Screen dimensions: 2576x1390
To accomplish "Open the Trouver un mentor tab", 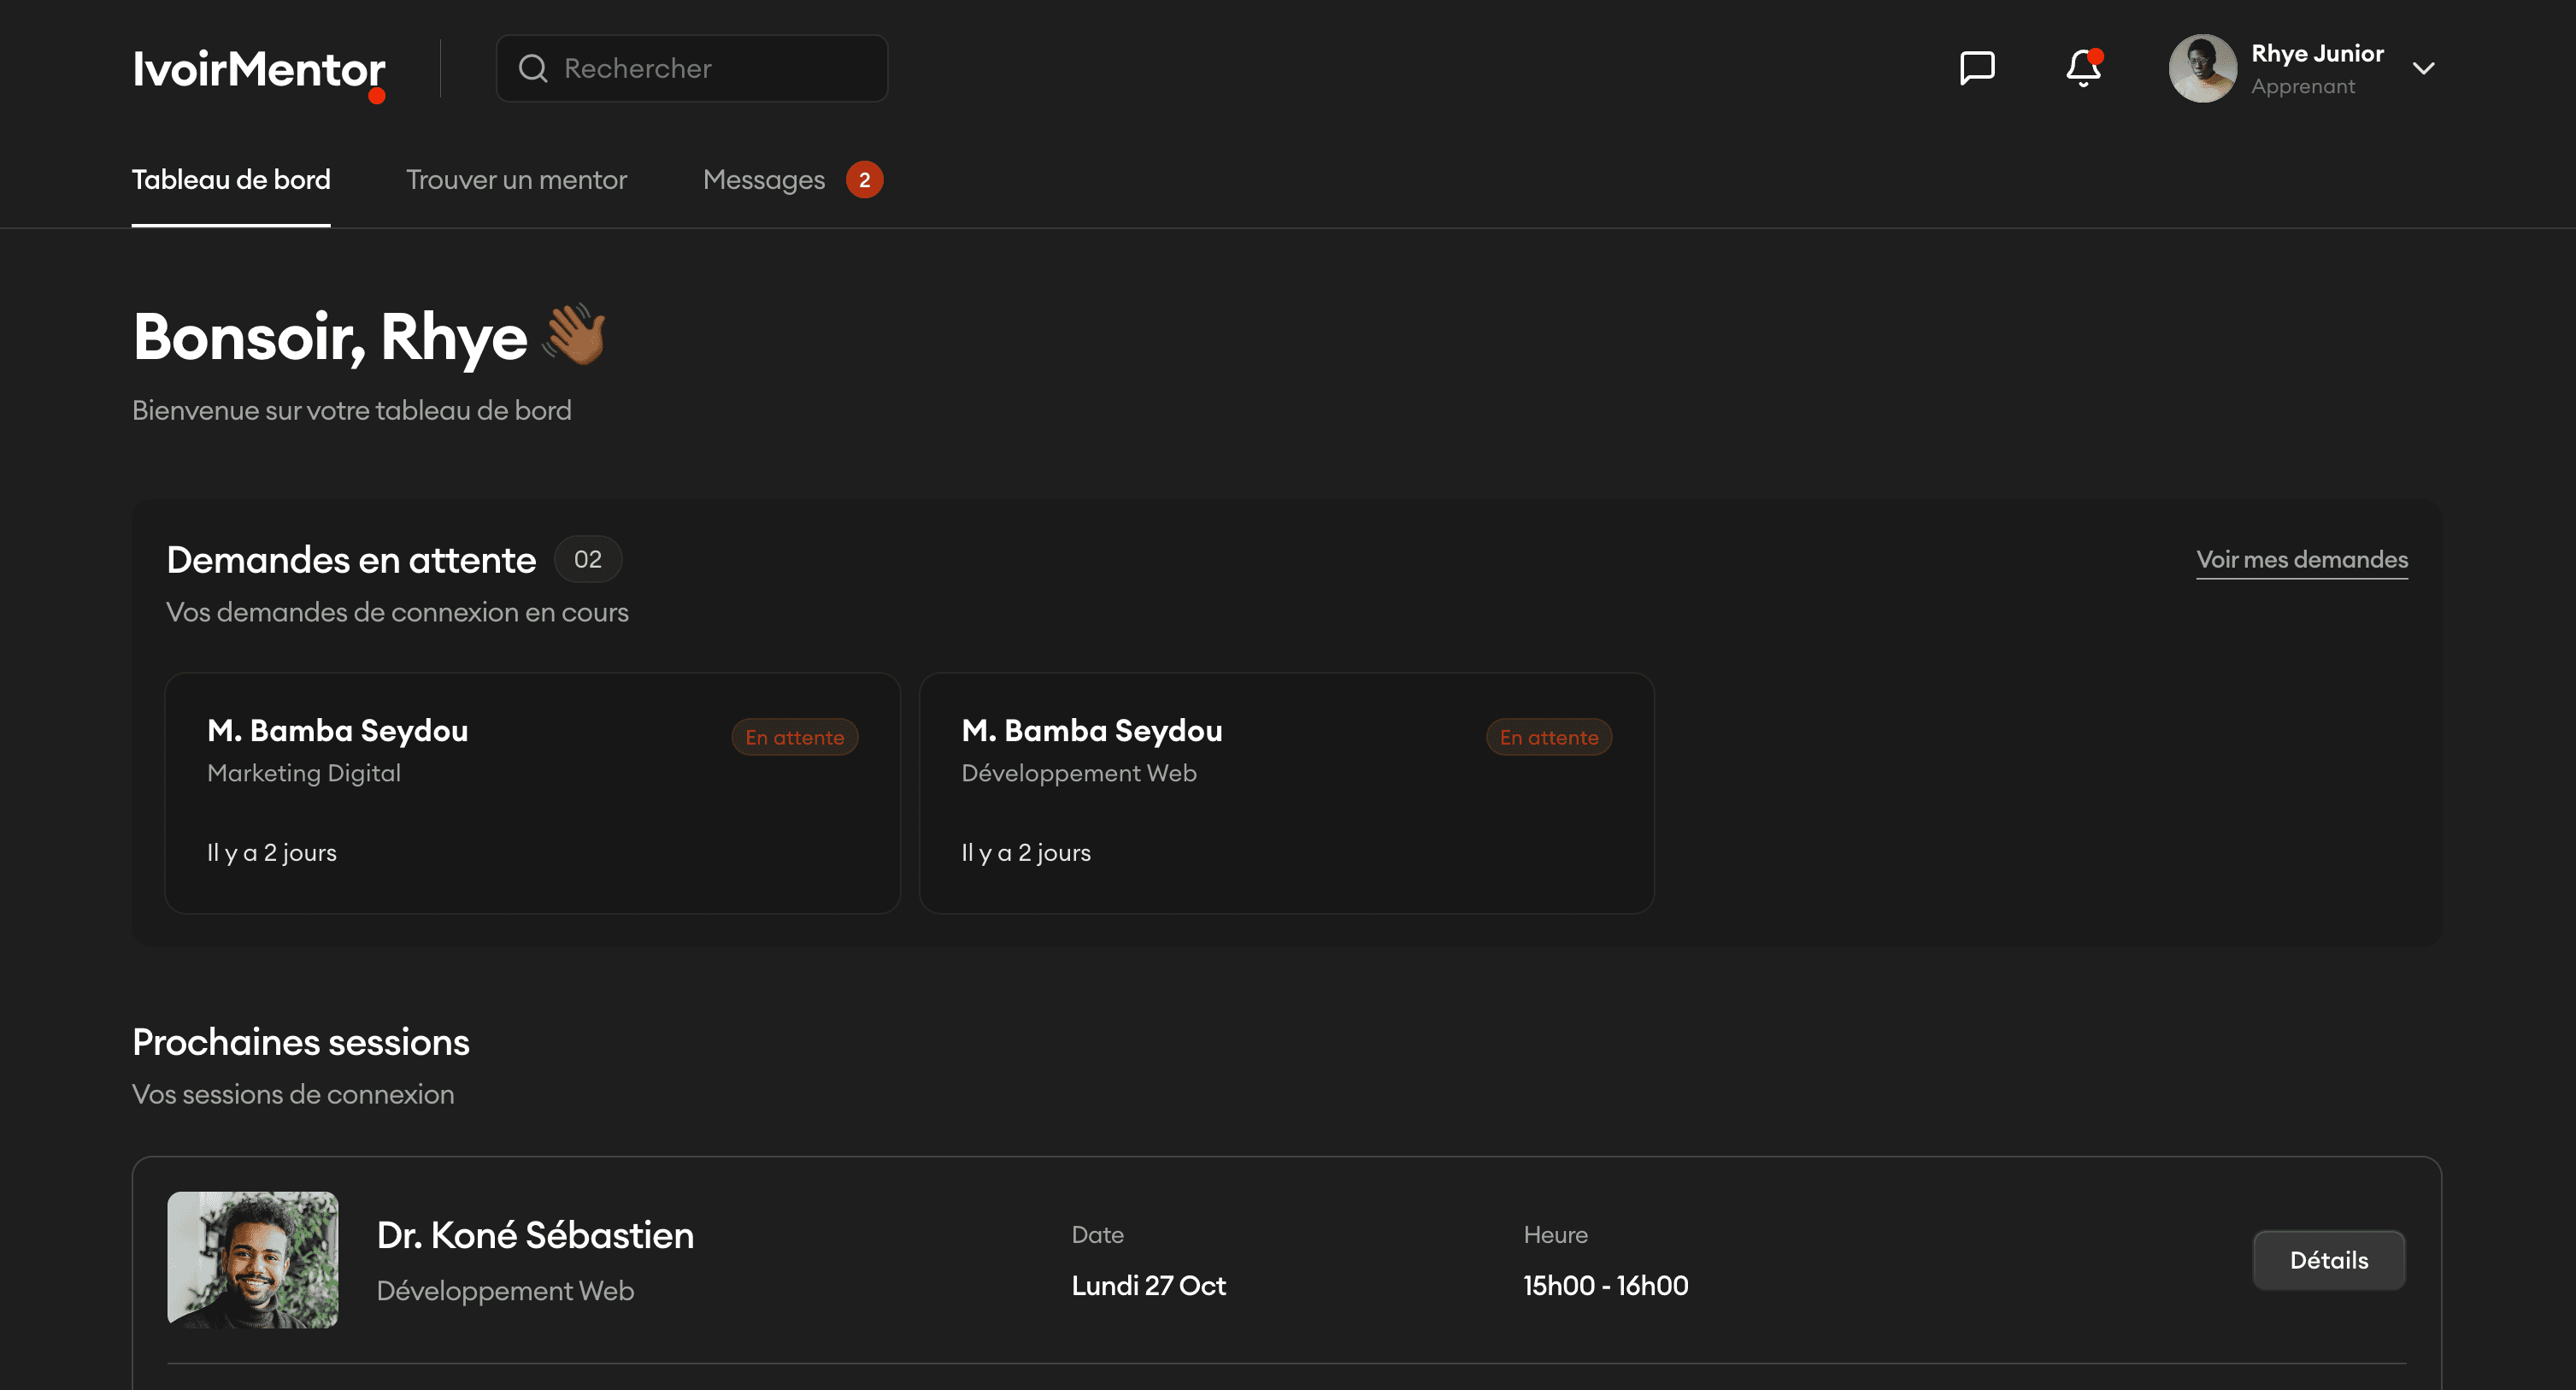I will coord(516,180).
